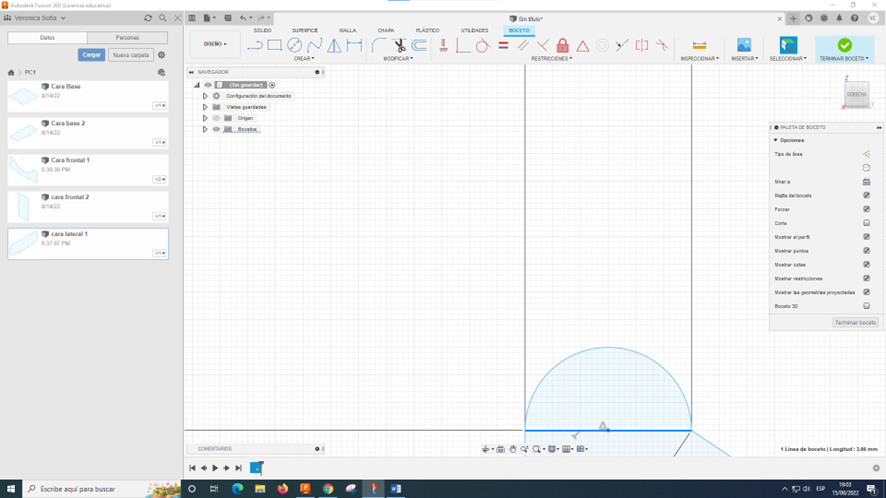
Task: Select the Line sketch tool
Action: pos(255,45)
